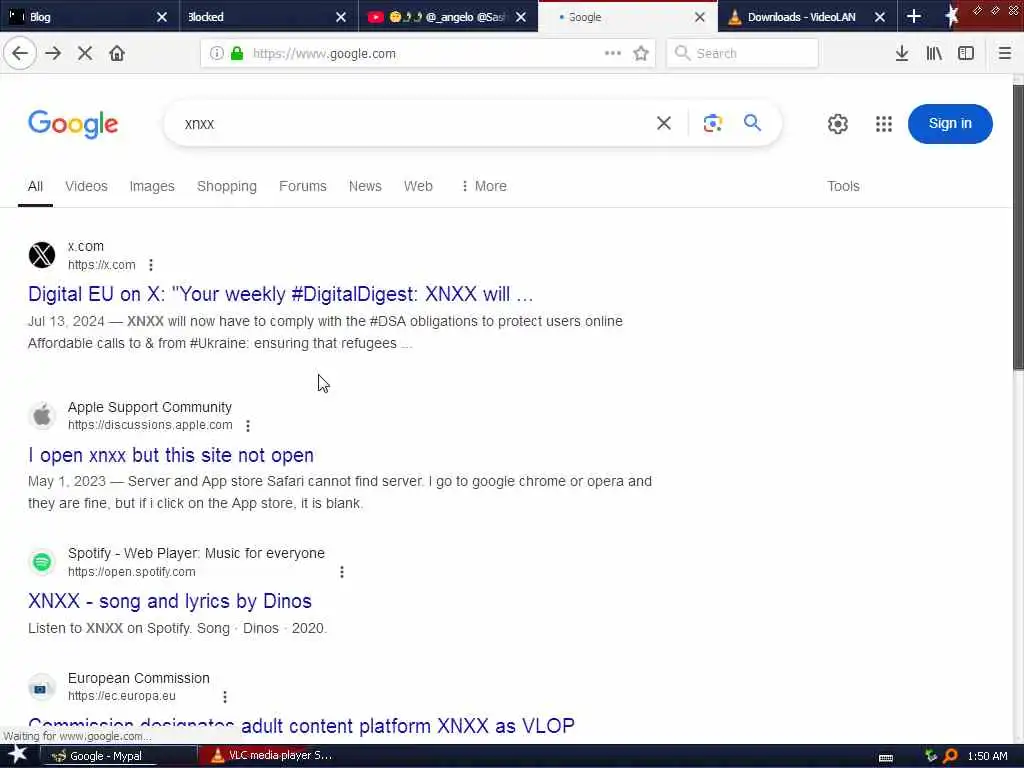Open options for European Commission result
1024x768 pixels.
coord(225,697)
